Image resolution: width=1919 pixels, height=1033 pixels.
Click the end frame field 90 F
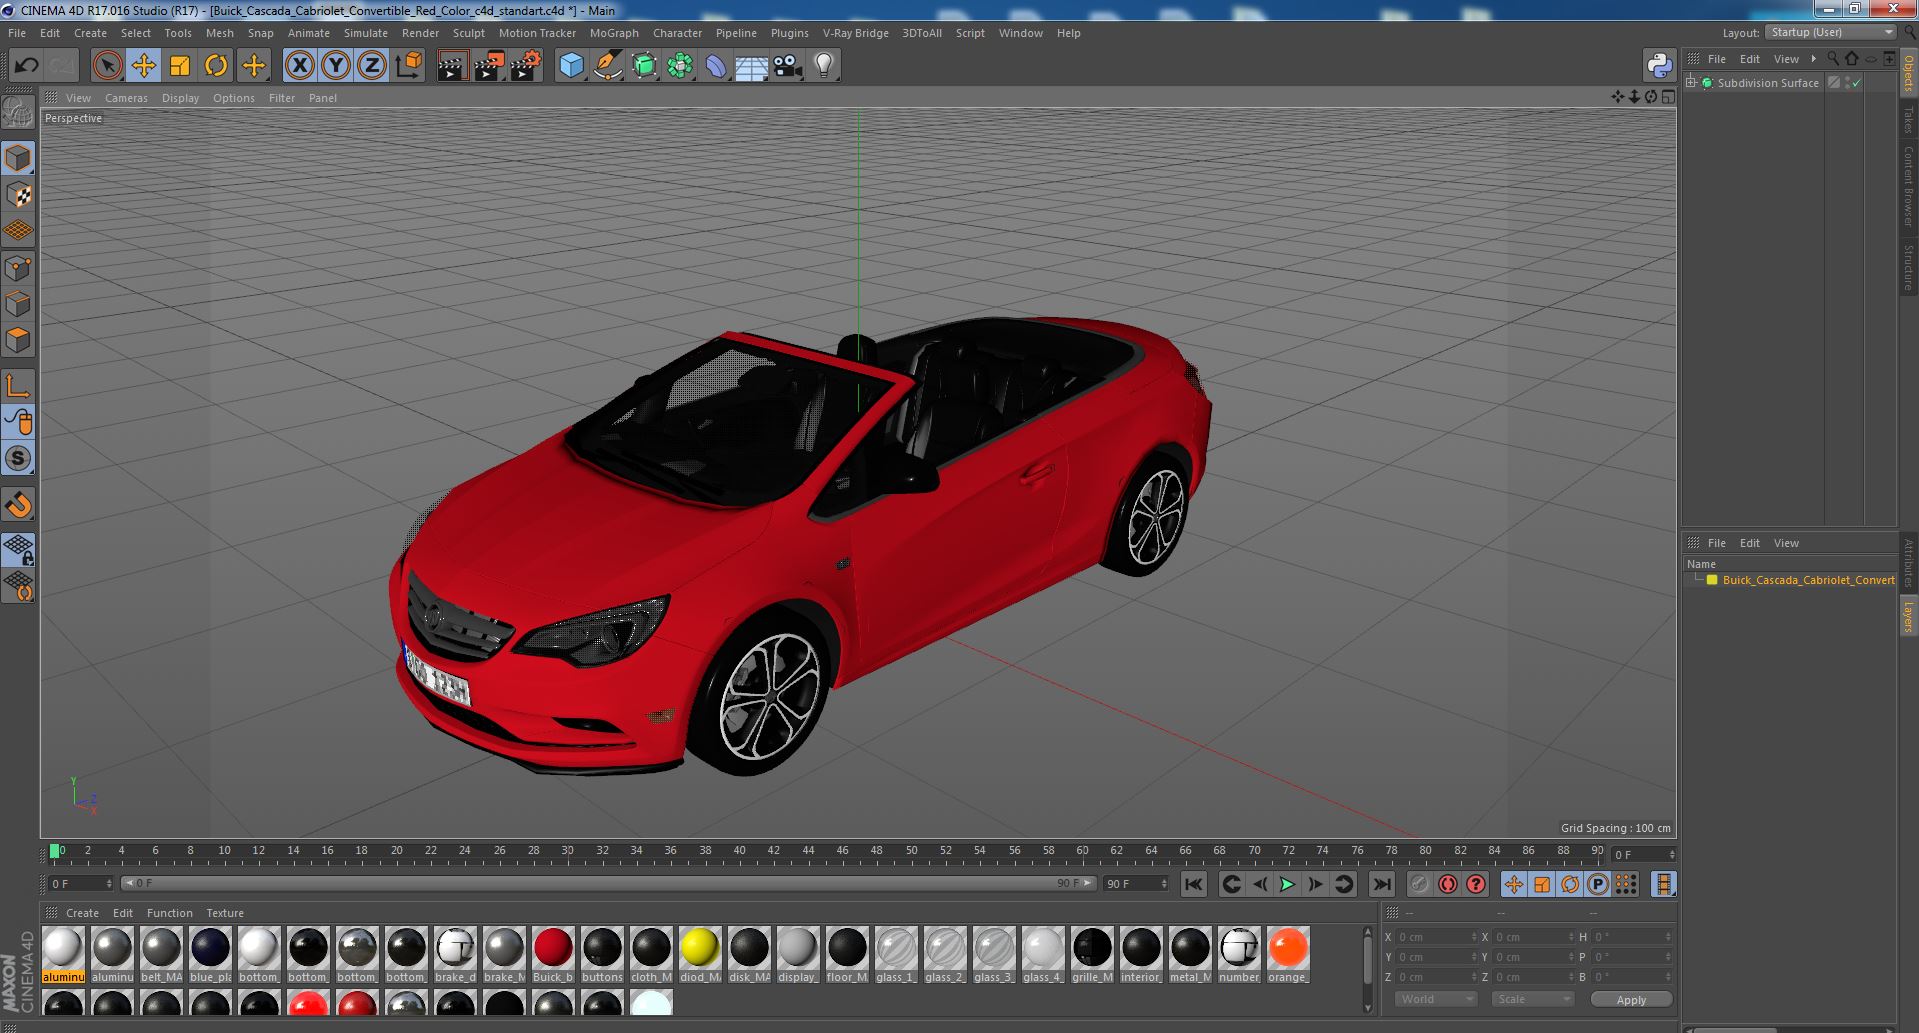[1135, 884]
